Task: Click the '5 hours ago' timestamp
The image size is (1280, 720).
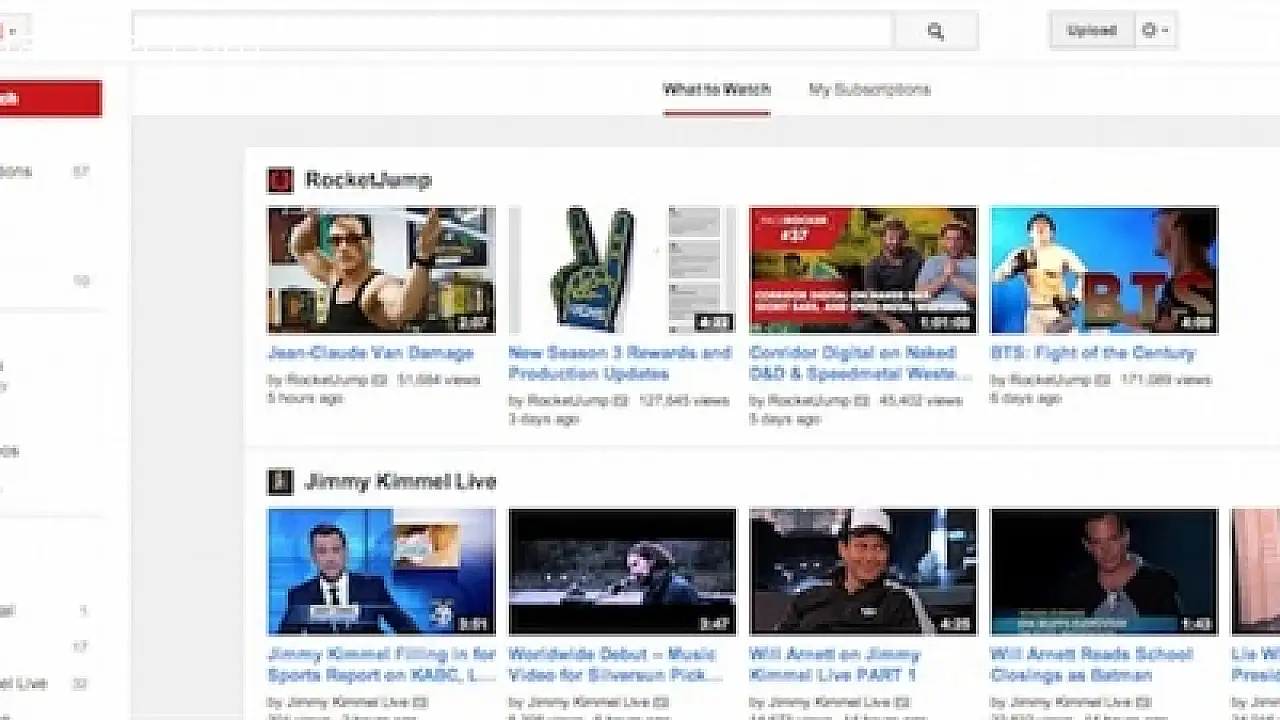Action: click(x=305, y=398)
